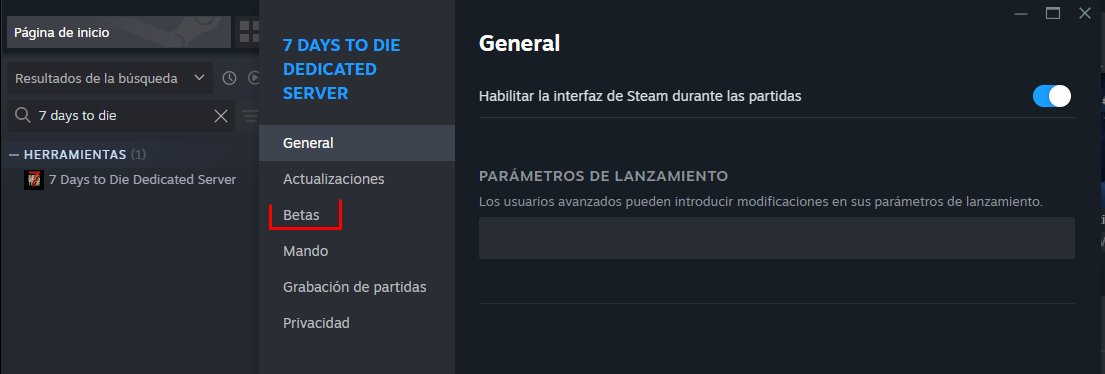Open the grid view collections icon
The width and height of the screenshot is (1105, 374).
(247, 32)
